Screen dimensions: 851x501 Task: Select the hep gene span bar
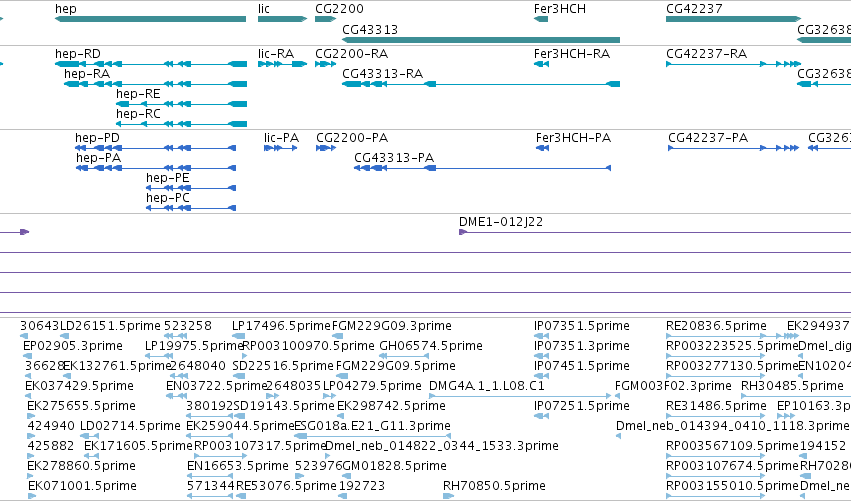[150, 19]
